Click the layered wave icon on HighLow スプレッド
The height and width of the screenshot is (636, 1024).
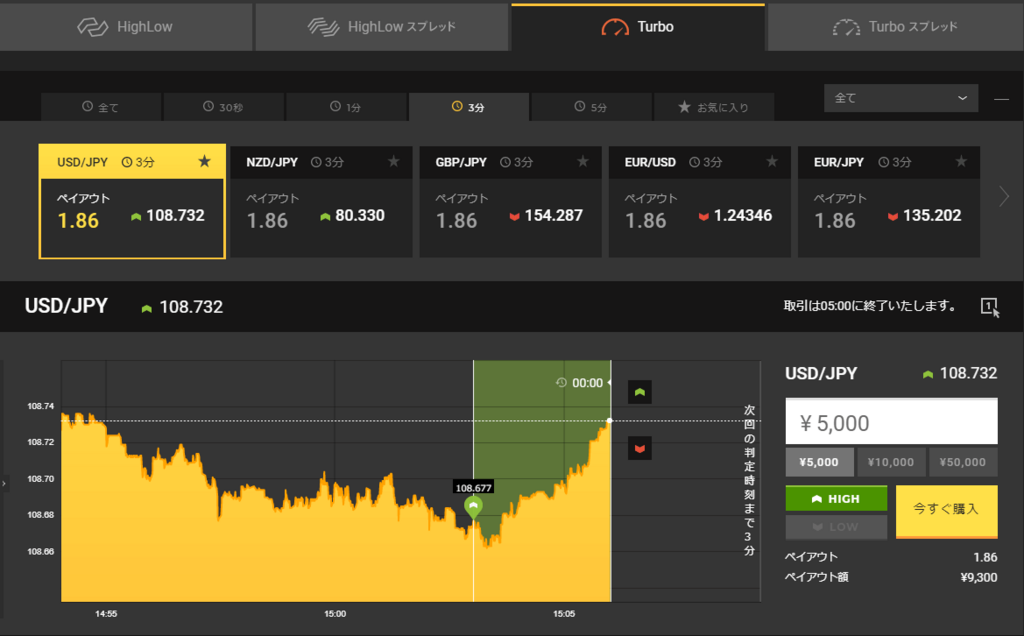click(326, 27)
